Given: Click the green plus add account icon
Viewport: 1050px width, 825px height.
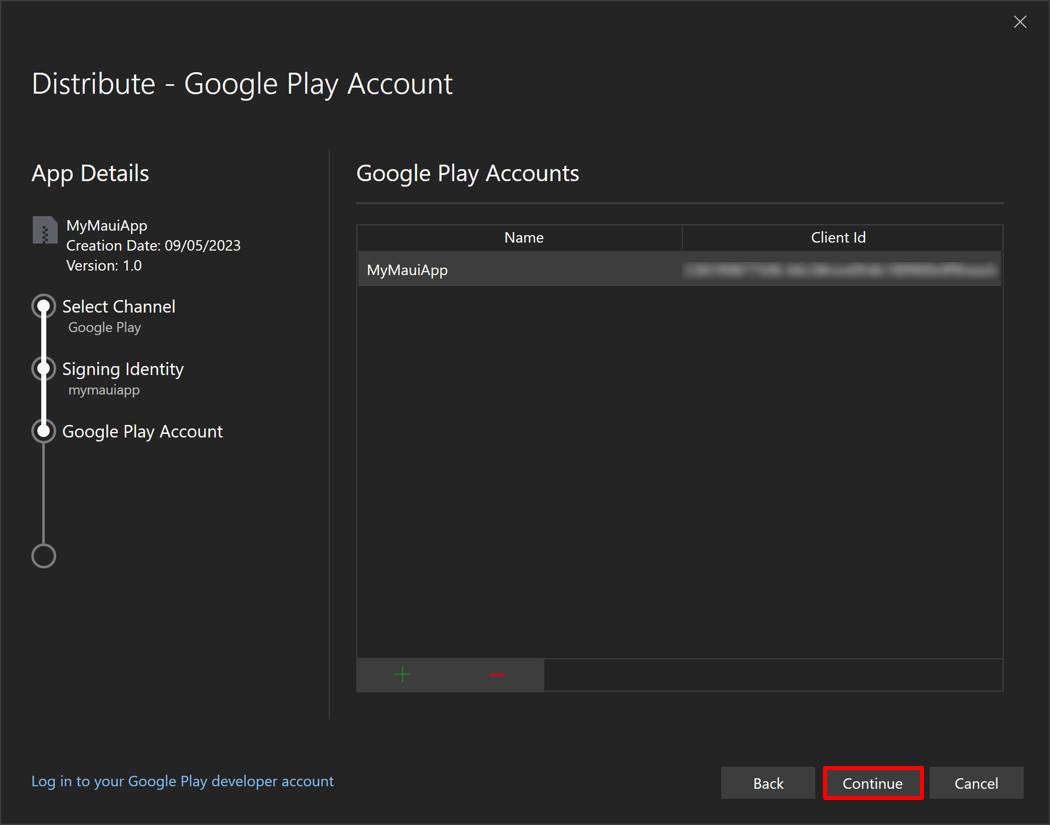Looking at the screenshot, I should (x=402, y=674).
